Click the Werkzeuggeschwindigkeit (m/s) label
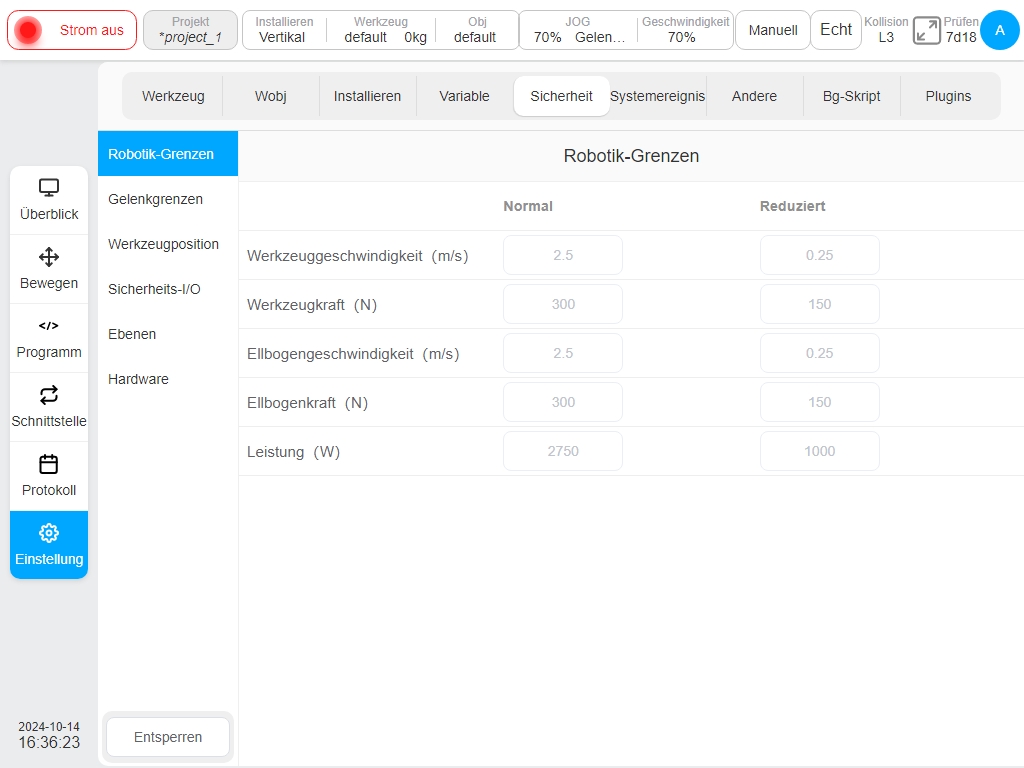 pos(357,256)
